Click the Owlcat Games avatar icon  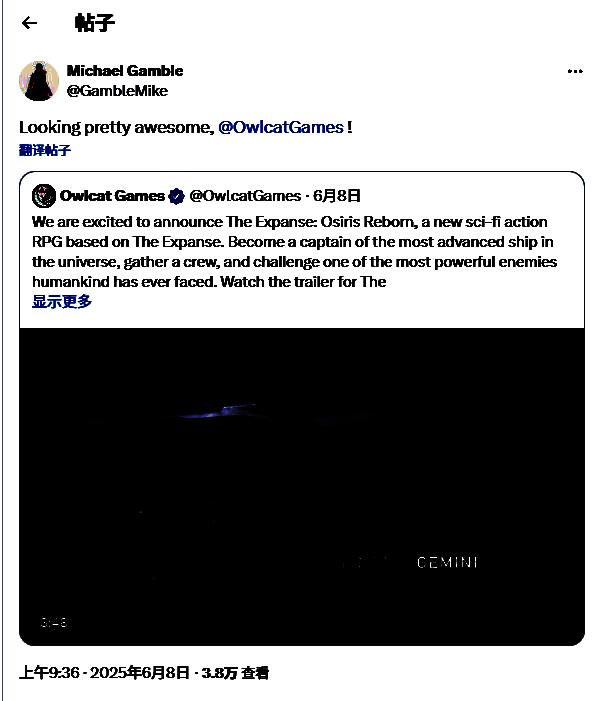(x=44, y=196)
